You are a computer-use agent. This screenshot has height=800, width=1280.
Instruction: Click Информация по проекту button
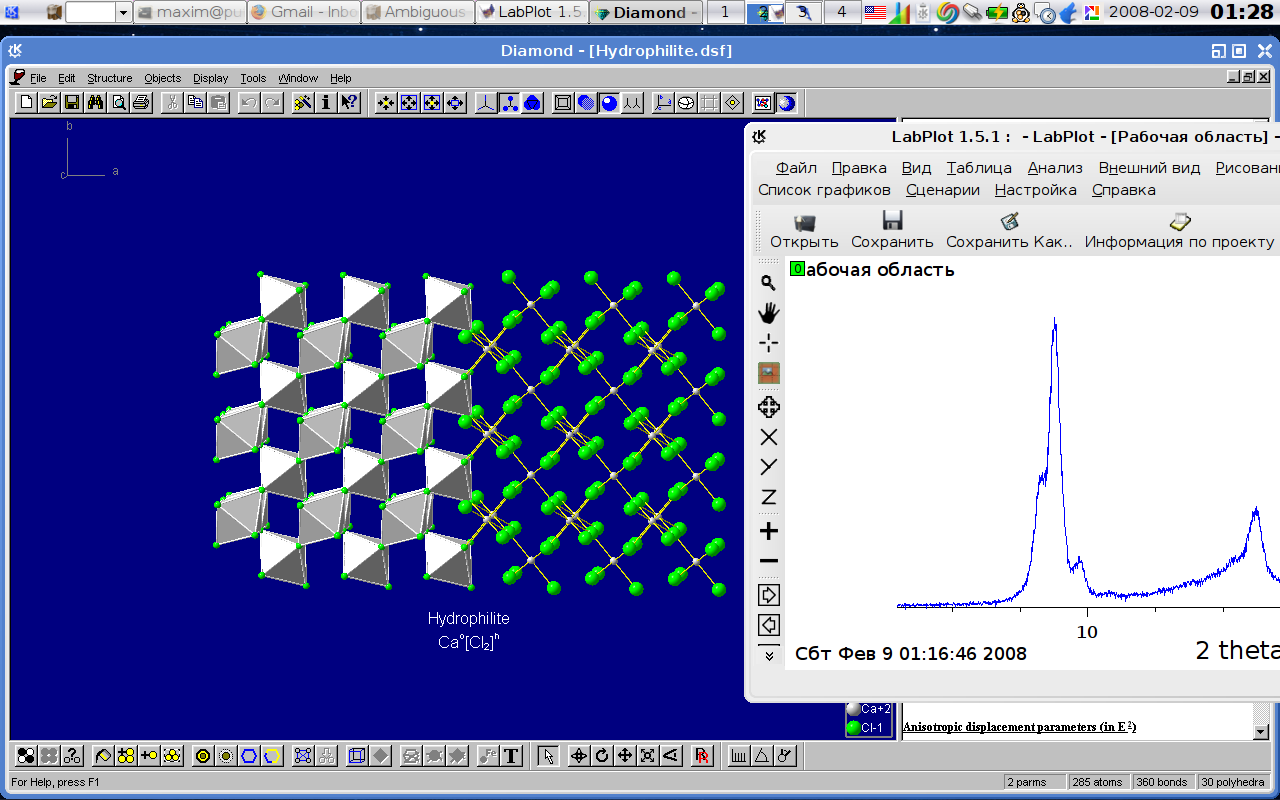click(x=1180, y=230)
